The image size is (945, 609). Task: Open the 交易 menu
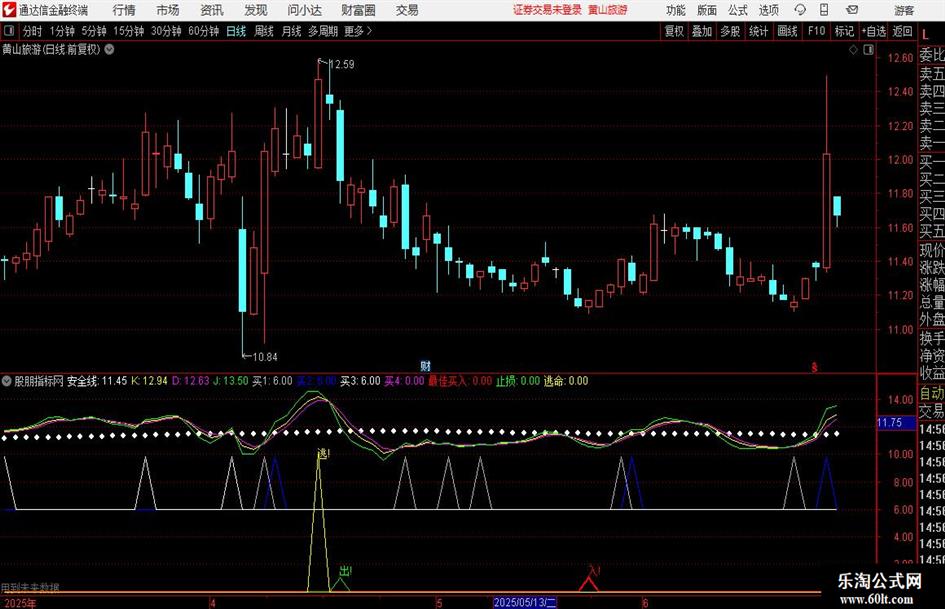click(407, 10)
